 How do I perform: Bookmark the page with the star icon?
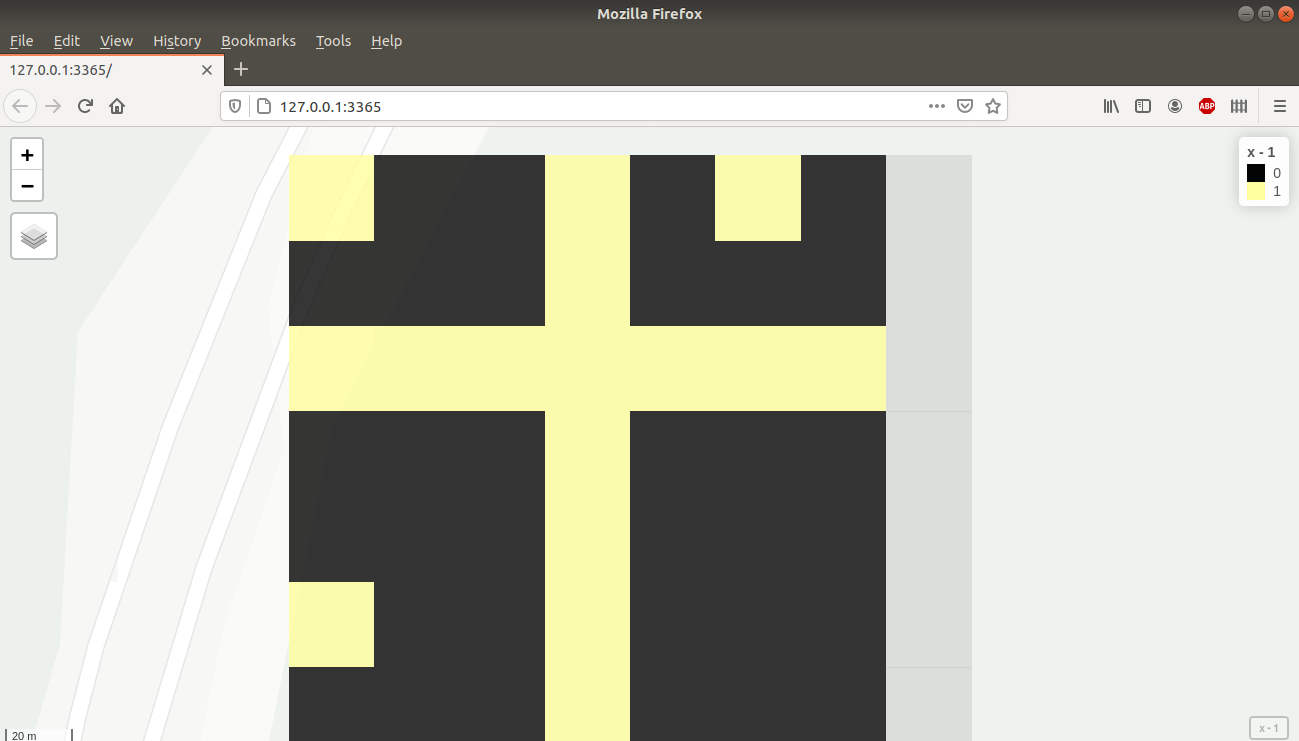[992, 105]
